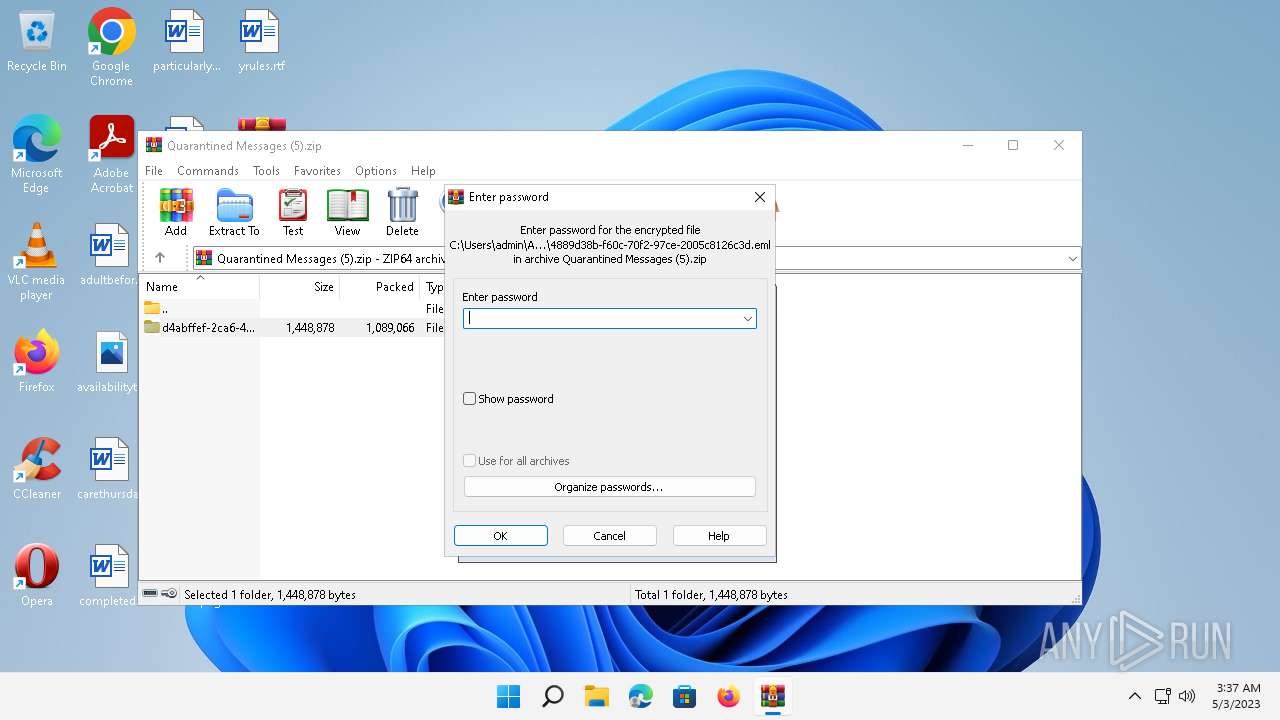Image resolution: width=1280 pixels, height=720 pixels.
Task: Select the particularly... Word document icon
Action: [x=186, y=42]
